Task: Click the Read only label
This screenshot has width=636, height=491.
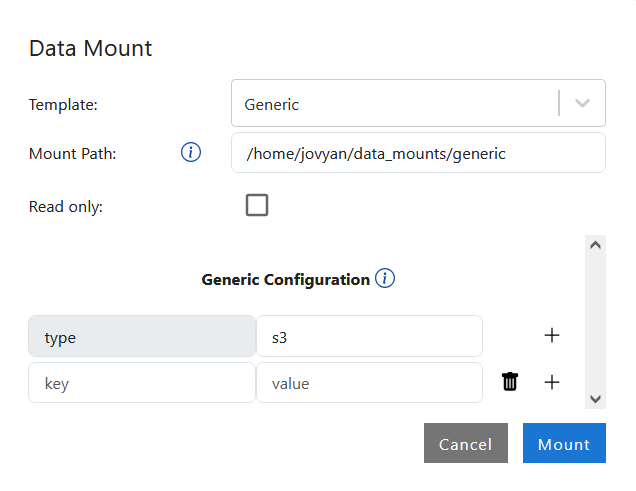Action: coord(66,207)
